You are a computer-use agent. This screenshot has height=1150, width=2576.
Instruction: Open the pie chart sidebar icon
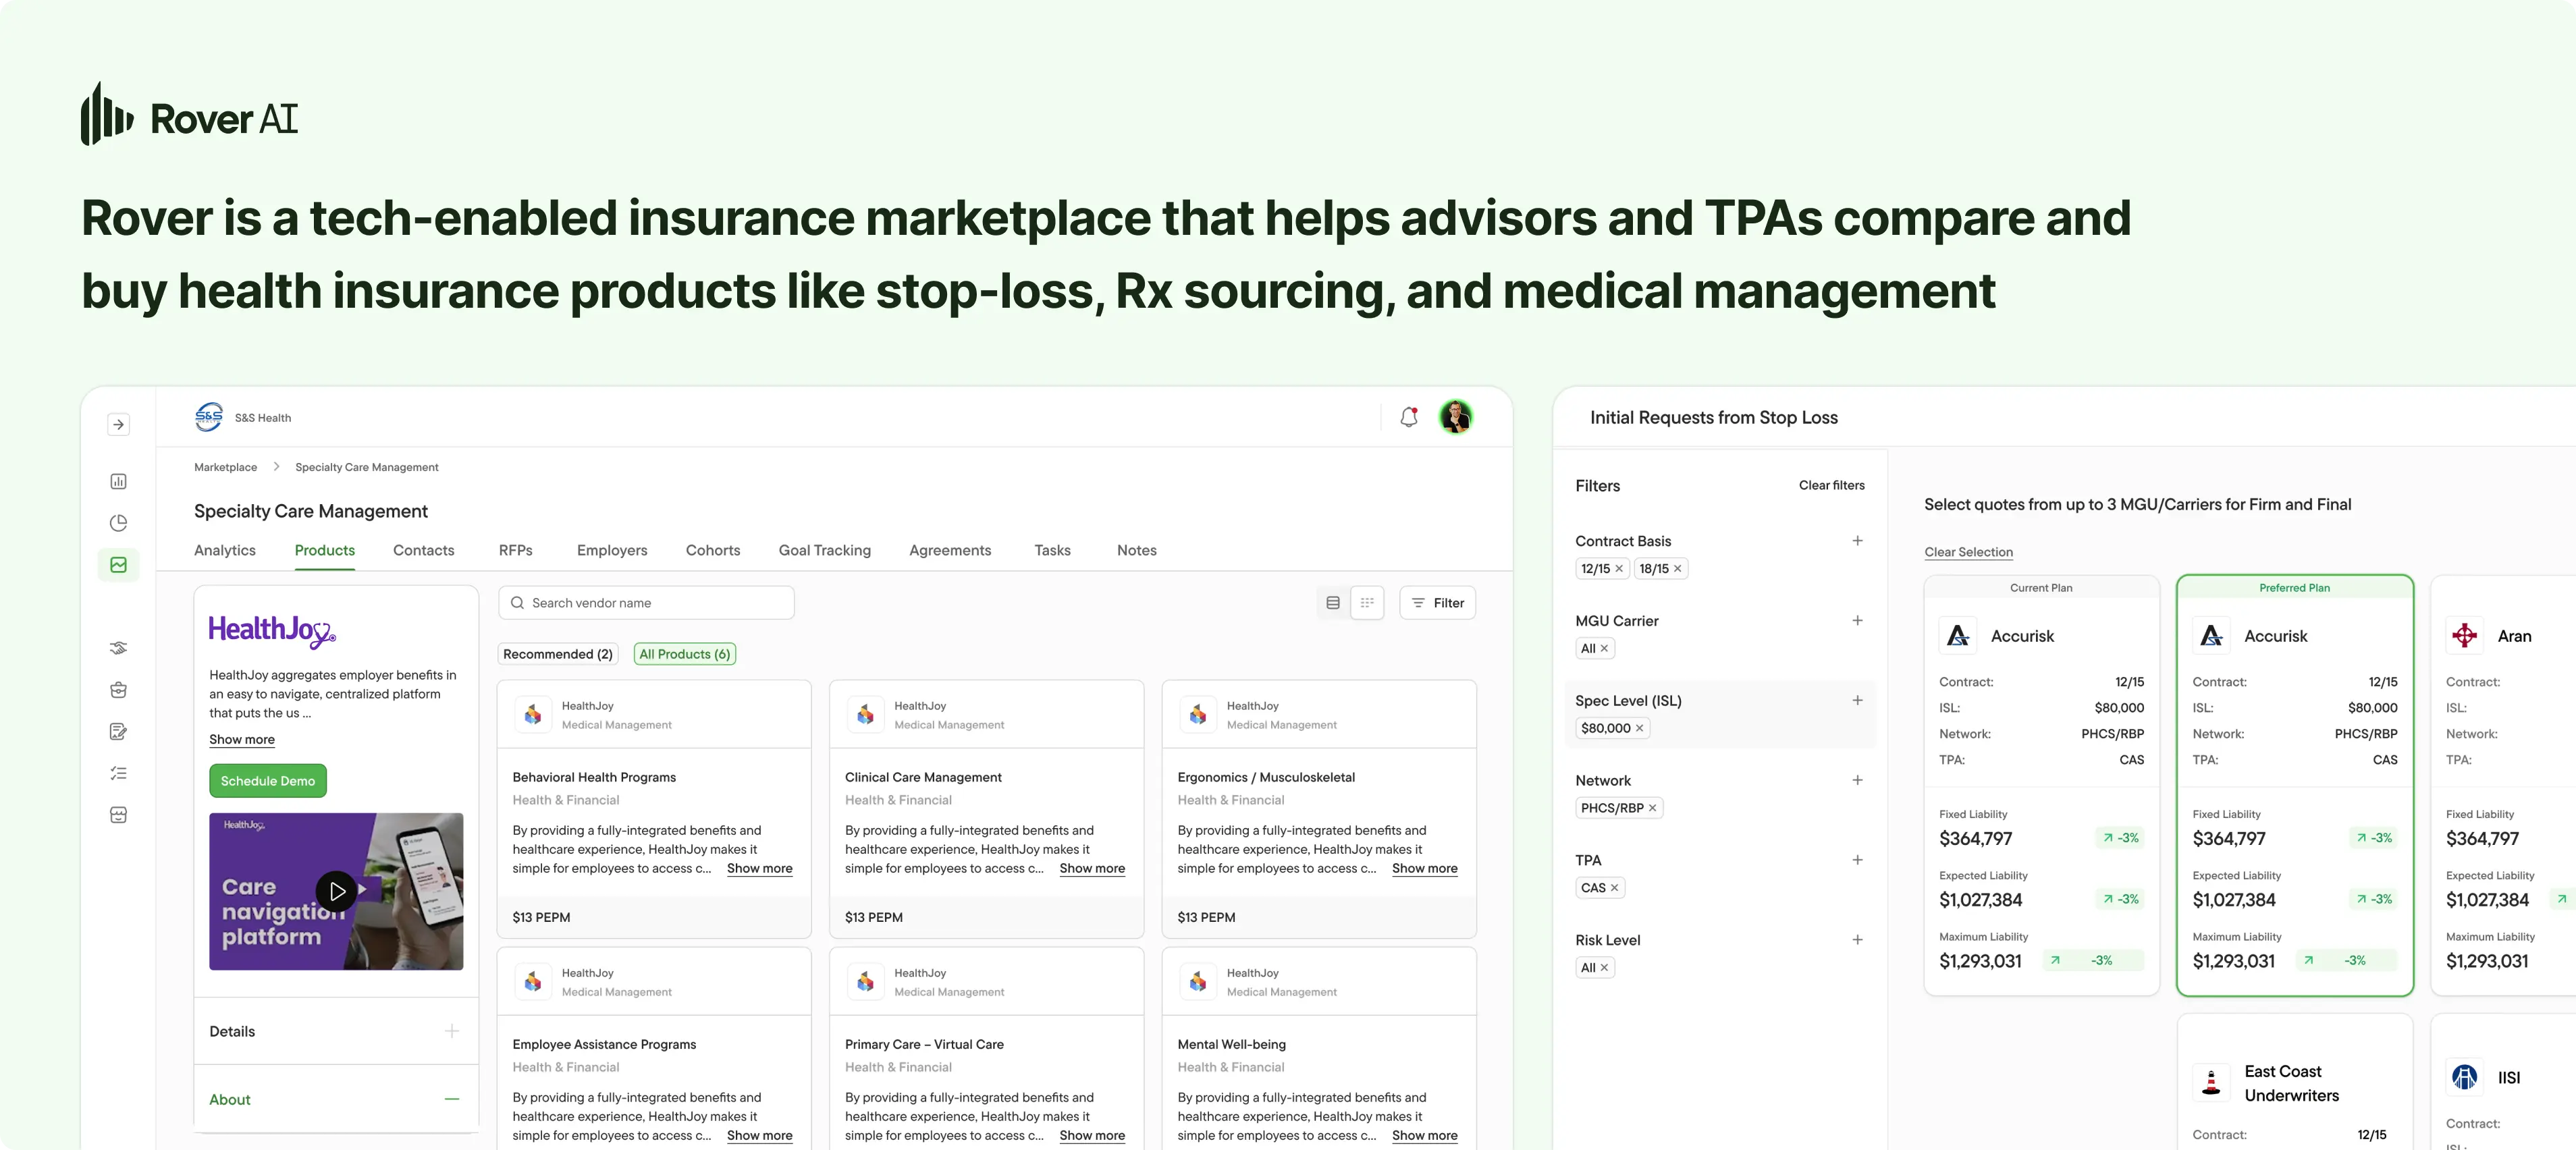(118, 523)
